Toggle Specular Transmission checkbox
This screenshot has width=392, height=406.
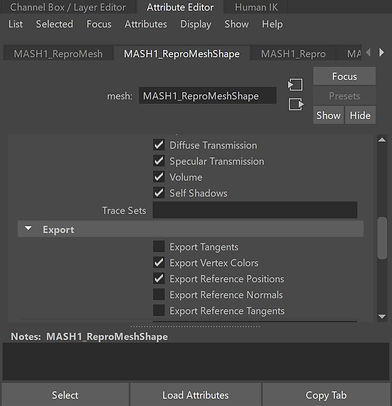pos(159,161)
